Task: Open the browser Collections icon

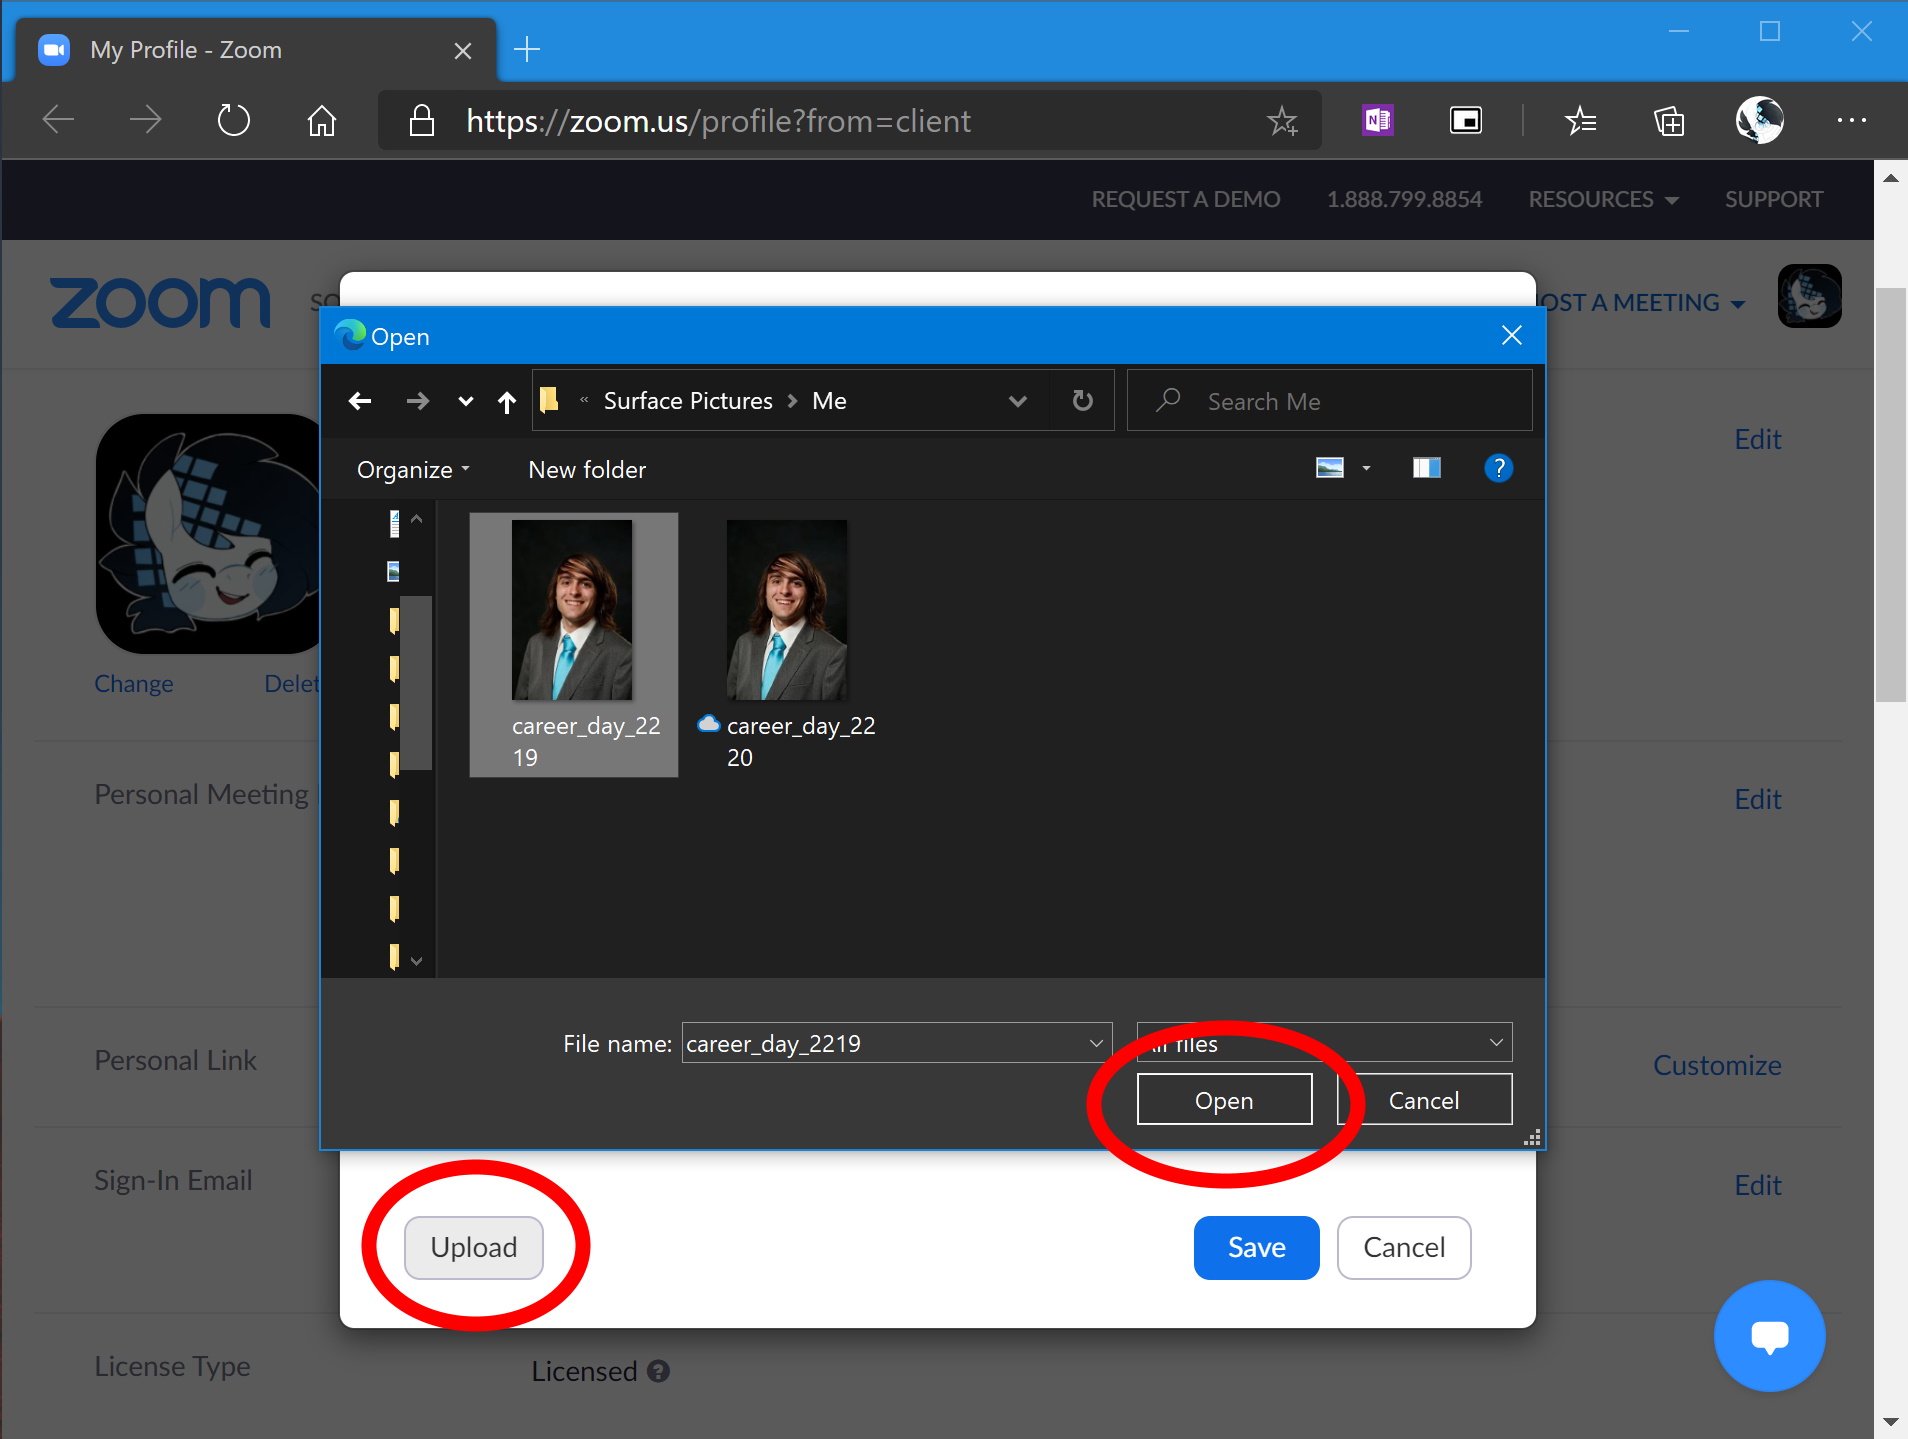Action: tap(1669, 120)
